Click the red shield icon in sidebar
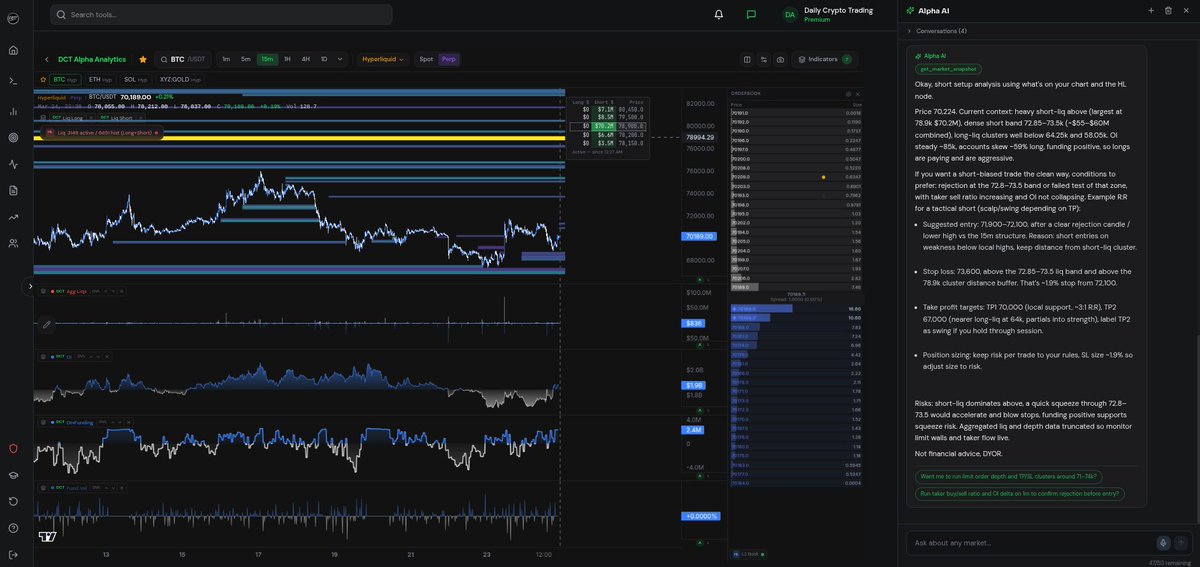The height and width of the screenshot is (567, 1200). 13,449
